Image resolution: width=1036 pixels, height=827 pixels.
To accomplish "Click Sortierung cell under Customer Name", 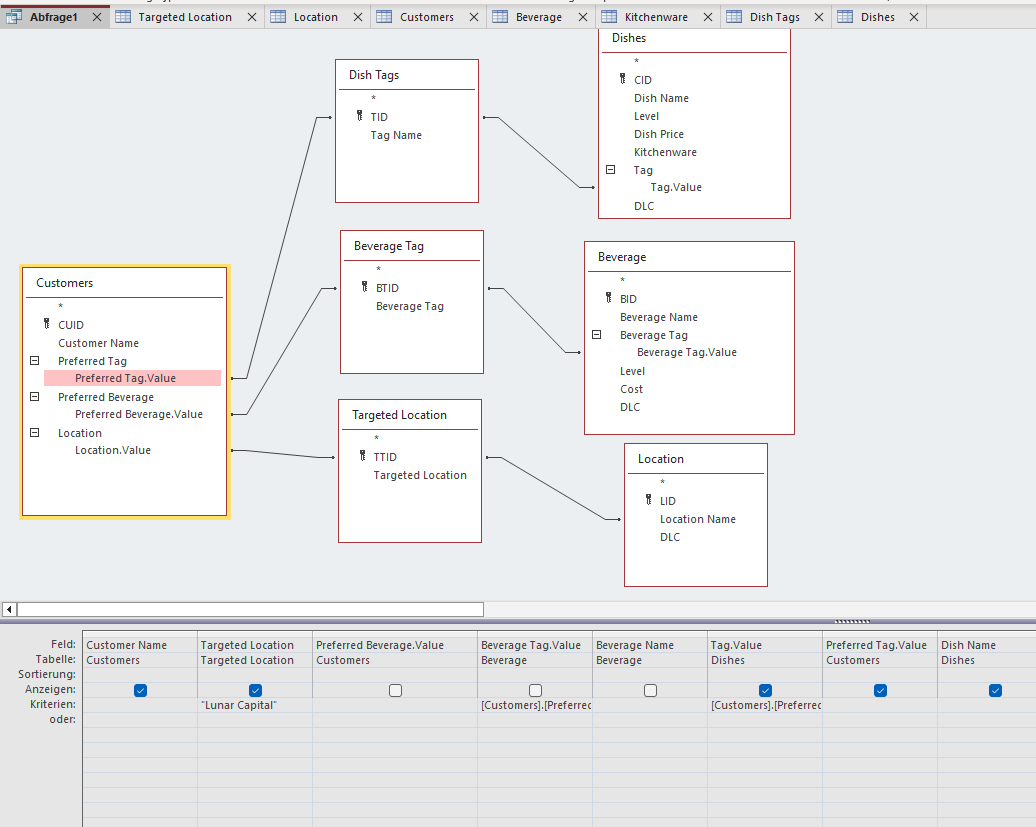I will [x=140, y=674].
